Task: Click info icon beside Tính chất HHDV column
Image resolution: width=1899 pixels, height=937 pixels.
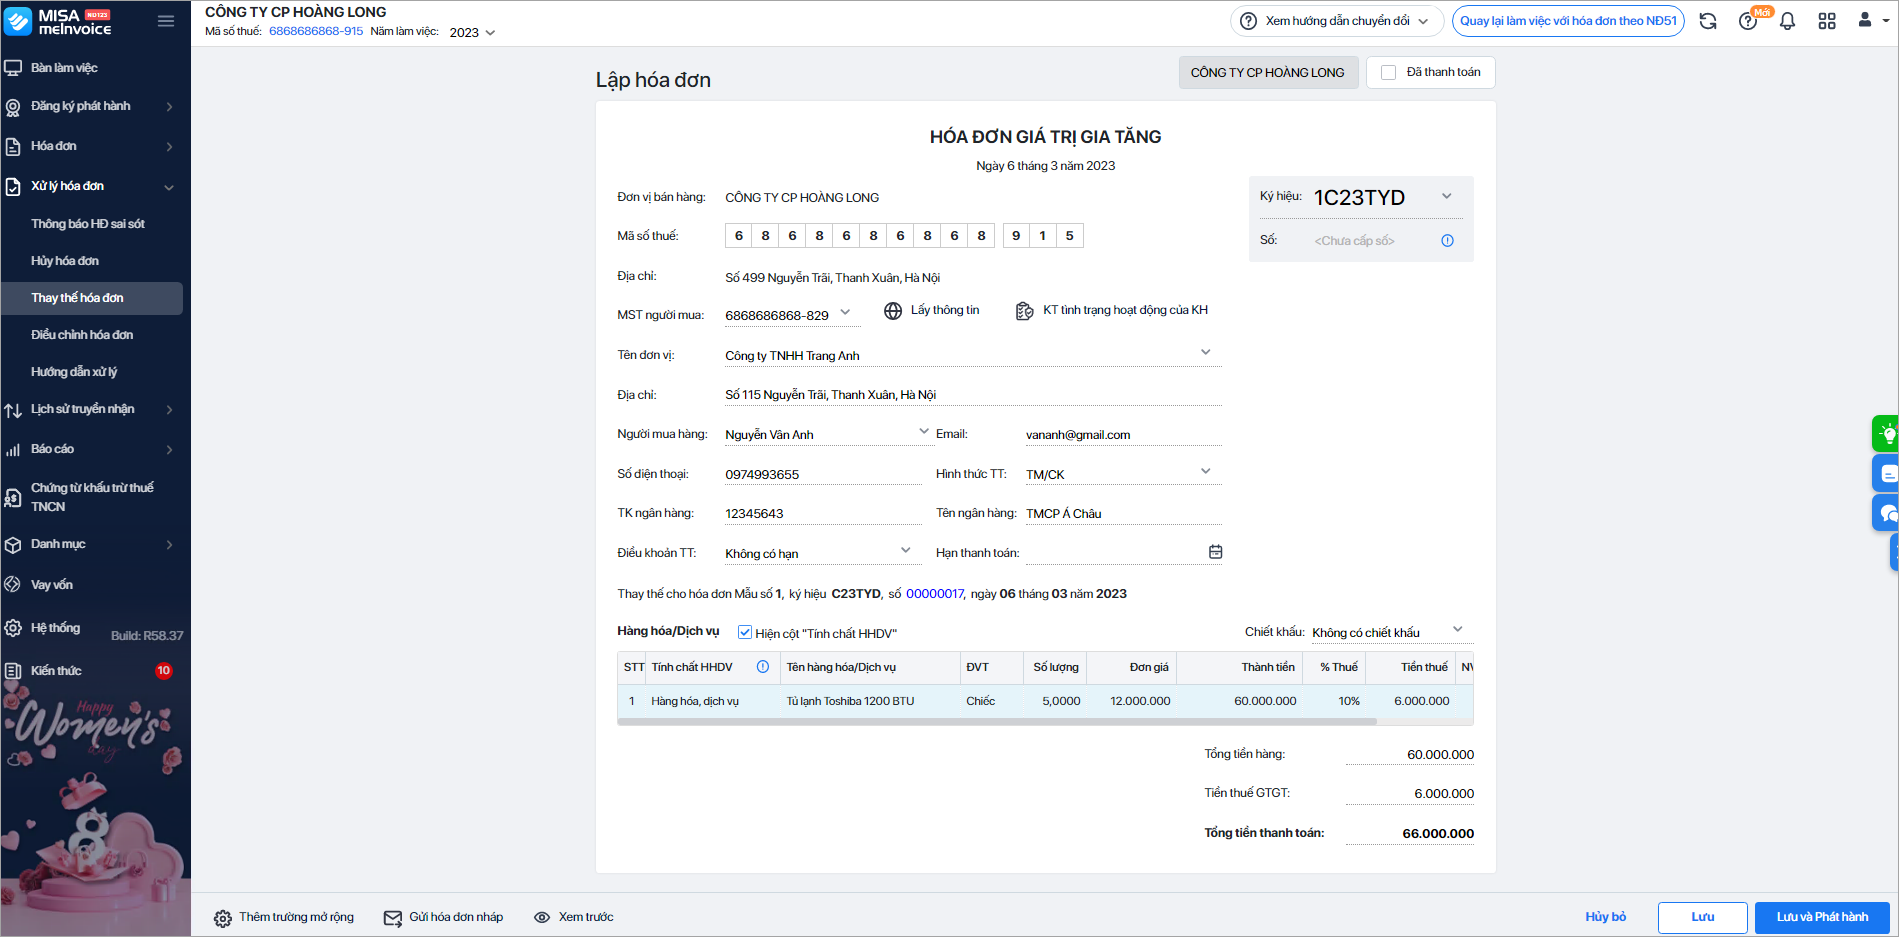Action: click(763, 667)
